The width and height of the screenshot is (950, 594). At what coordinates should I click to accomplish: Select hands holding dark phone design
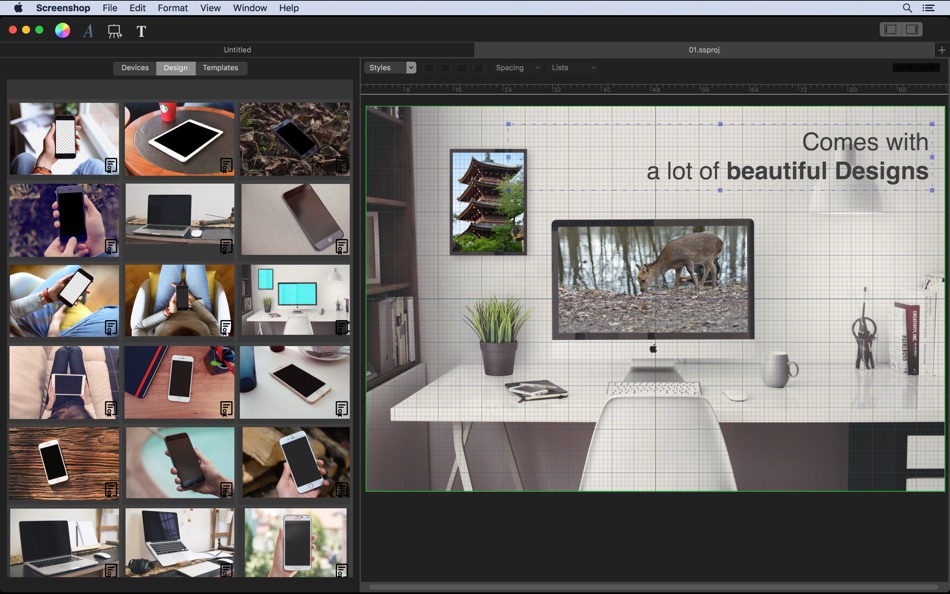[x=64, y=220]
